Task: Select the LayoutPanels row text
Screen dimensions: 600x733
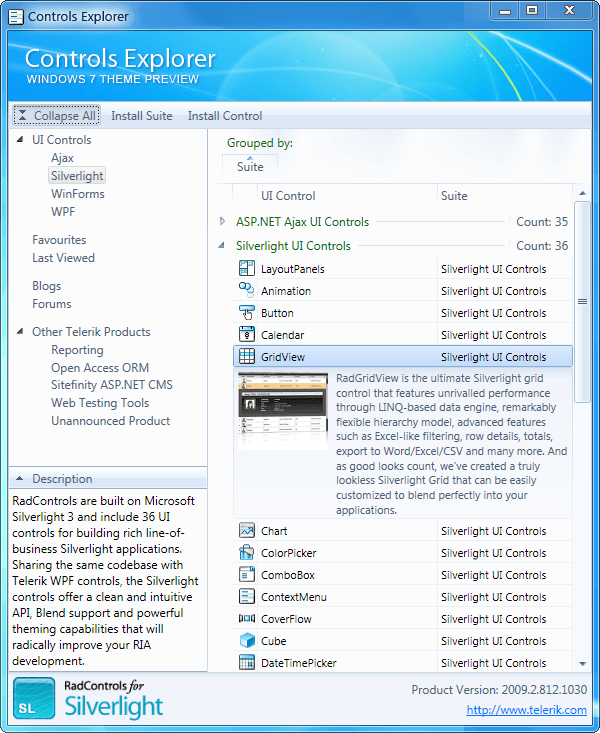Action: pos(292,269)
